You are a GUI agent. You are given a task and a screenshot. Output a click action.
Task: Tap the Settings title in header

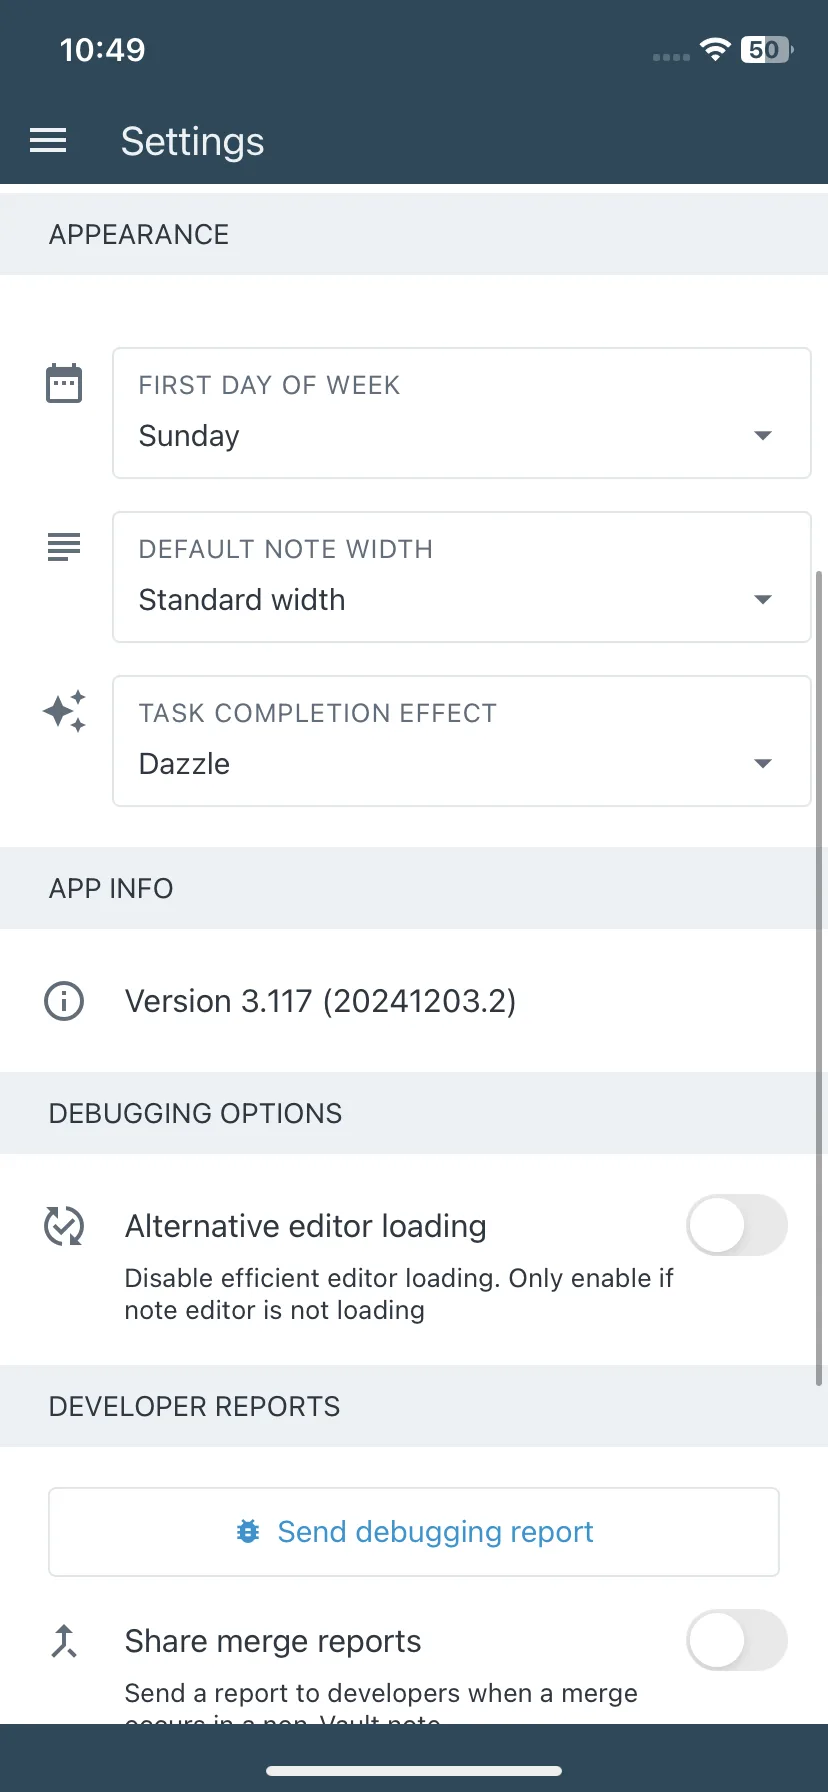point(193,141)
